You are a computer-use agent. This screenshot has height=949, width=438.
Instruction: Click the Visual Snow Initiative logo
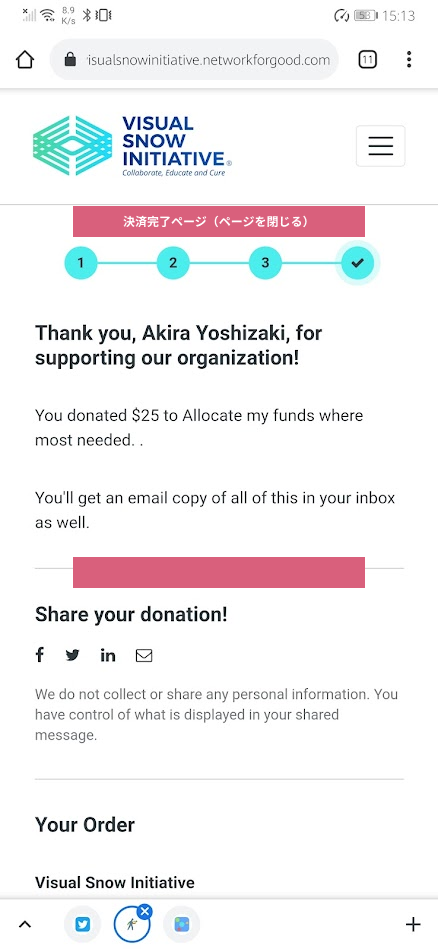[132, 146]
